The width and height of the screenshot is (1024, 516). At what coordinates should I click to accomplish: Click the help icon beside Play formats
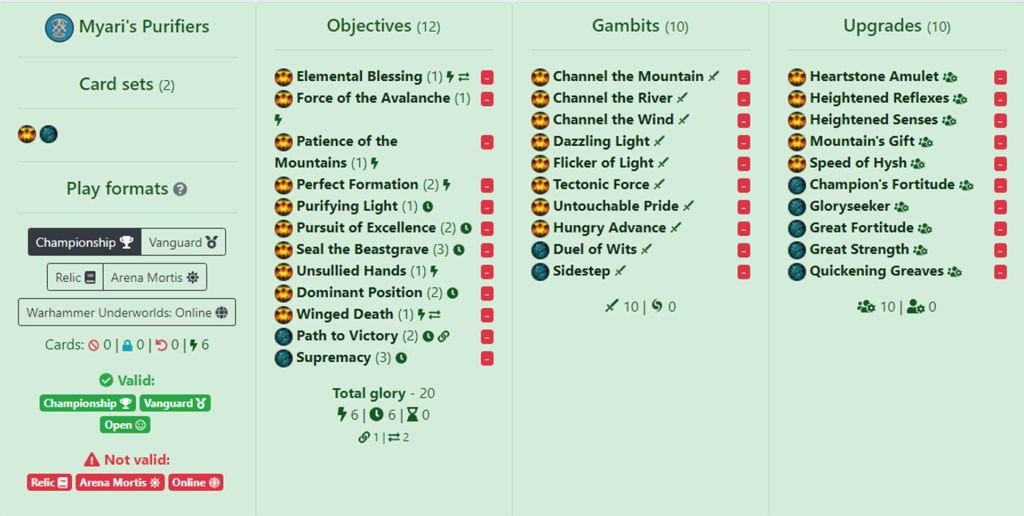(180, 189)
